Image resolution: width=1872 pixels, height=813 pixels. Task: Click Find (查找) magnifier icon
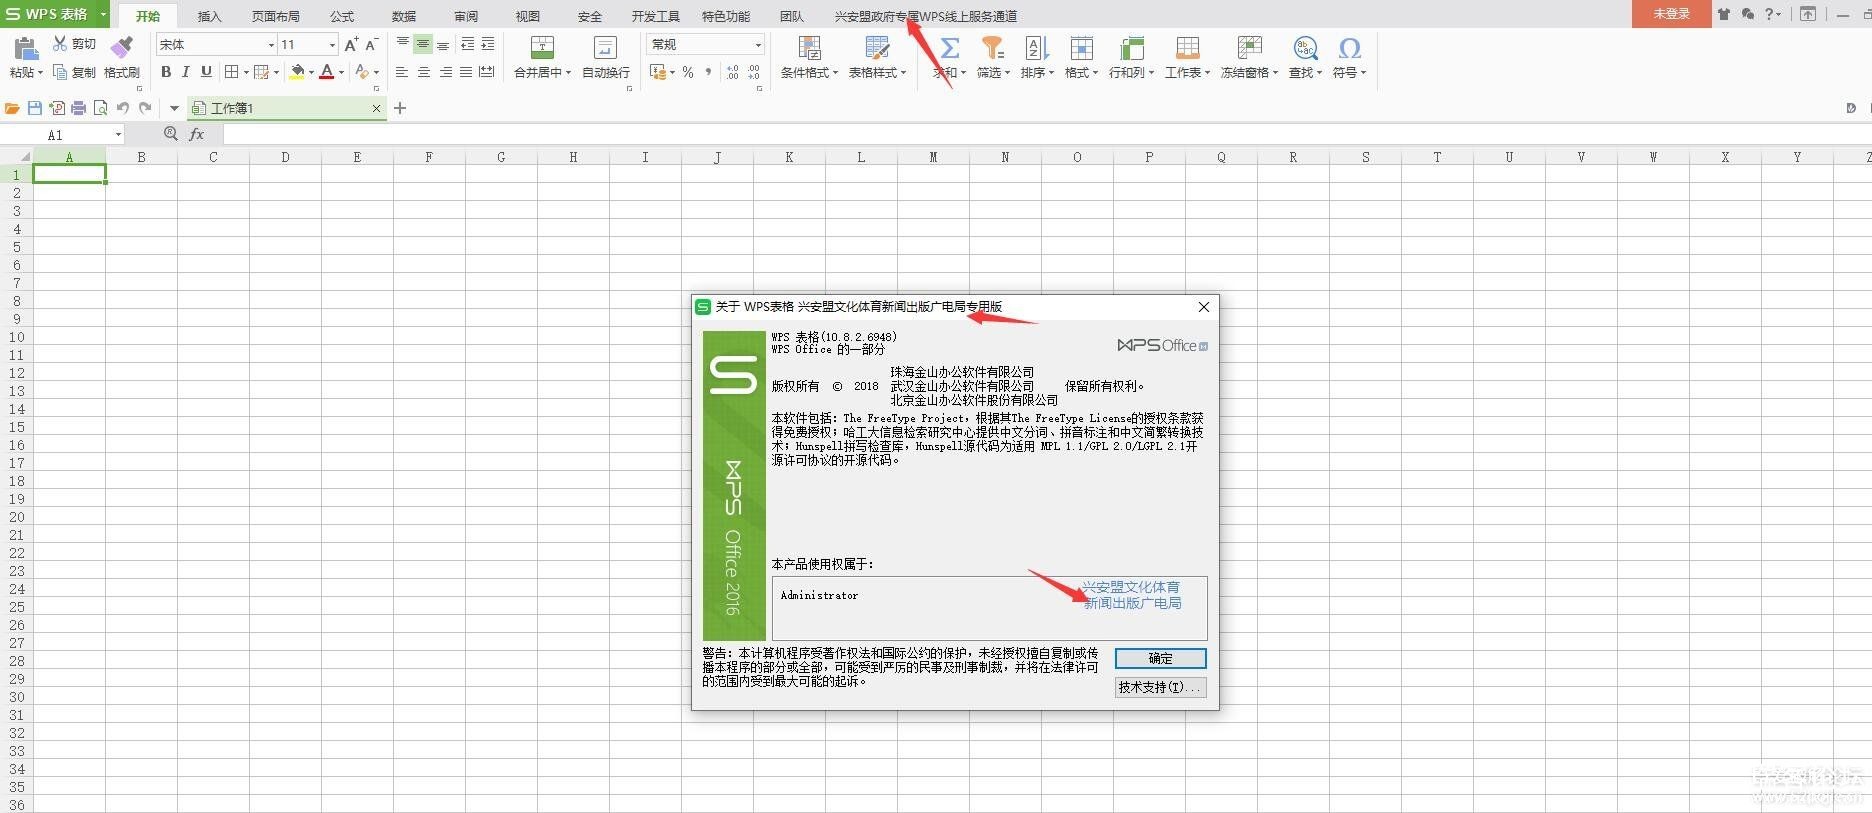(1305, 47)
